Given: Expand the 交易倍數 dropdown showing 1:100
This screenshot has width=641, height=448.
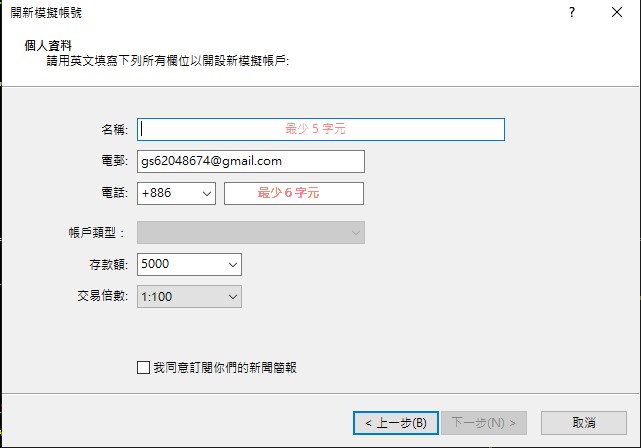Looking at the screenshot, I should [189, 297].
